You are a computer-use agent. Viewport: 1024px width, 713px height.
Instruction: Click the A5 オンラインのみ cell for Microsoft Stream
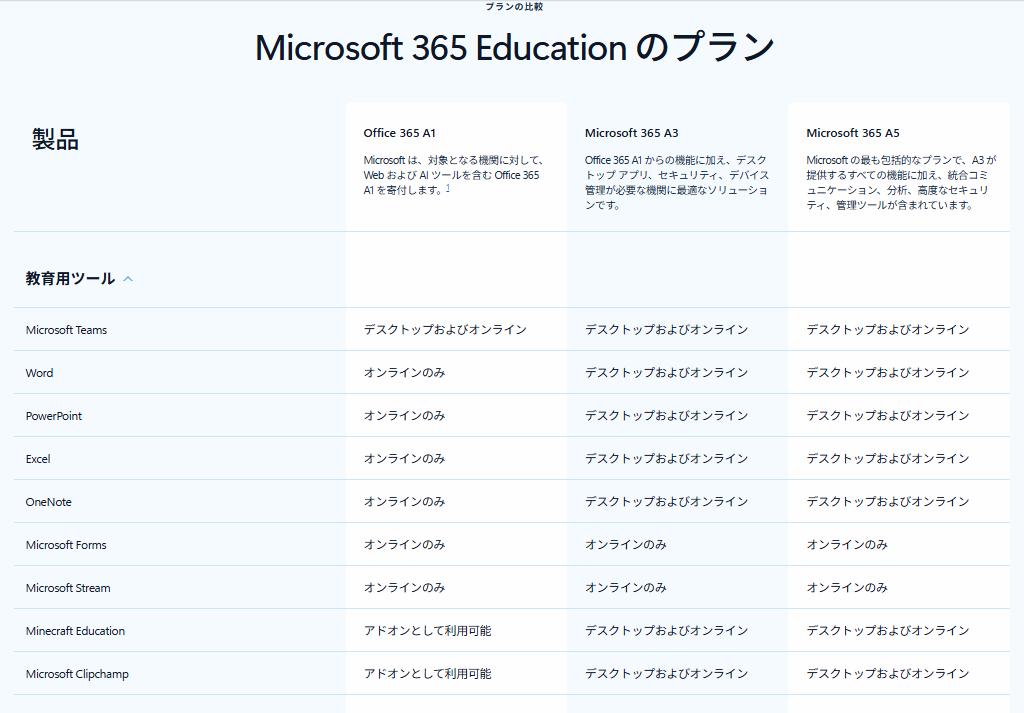click(x=847, y=588)
